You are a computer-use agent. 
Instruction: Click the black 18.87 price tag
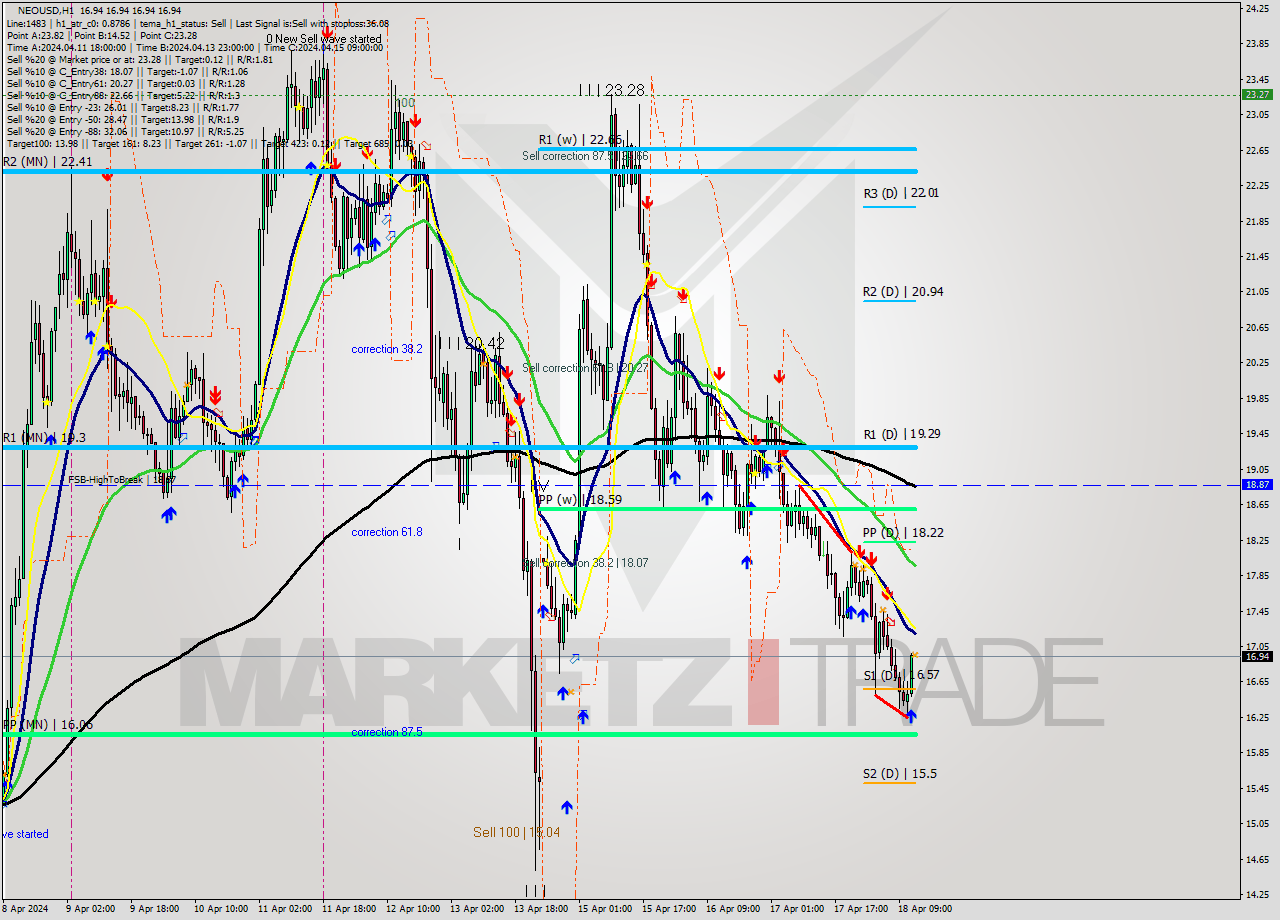coord(1256,484)
